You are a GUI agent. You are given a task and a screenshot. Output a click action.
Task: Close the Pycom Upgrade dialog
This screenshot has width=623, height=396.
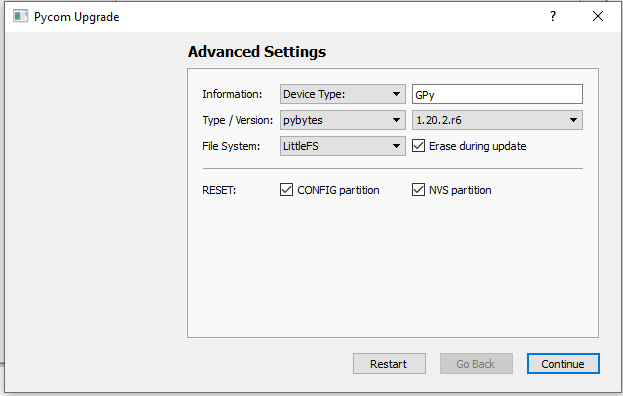598,16
